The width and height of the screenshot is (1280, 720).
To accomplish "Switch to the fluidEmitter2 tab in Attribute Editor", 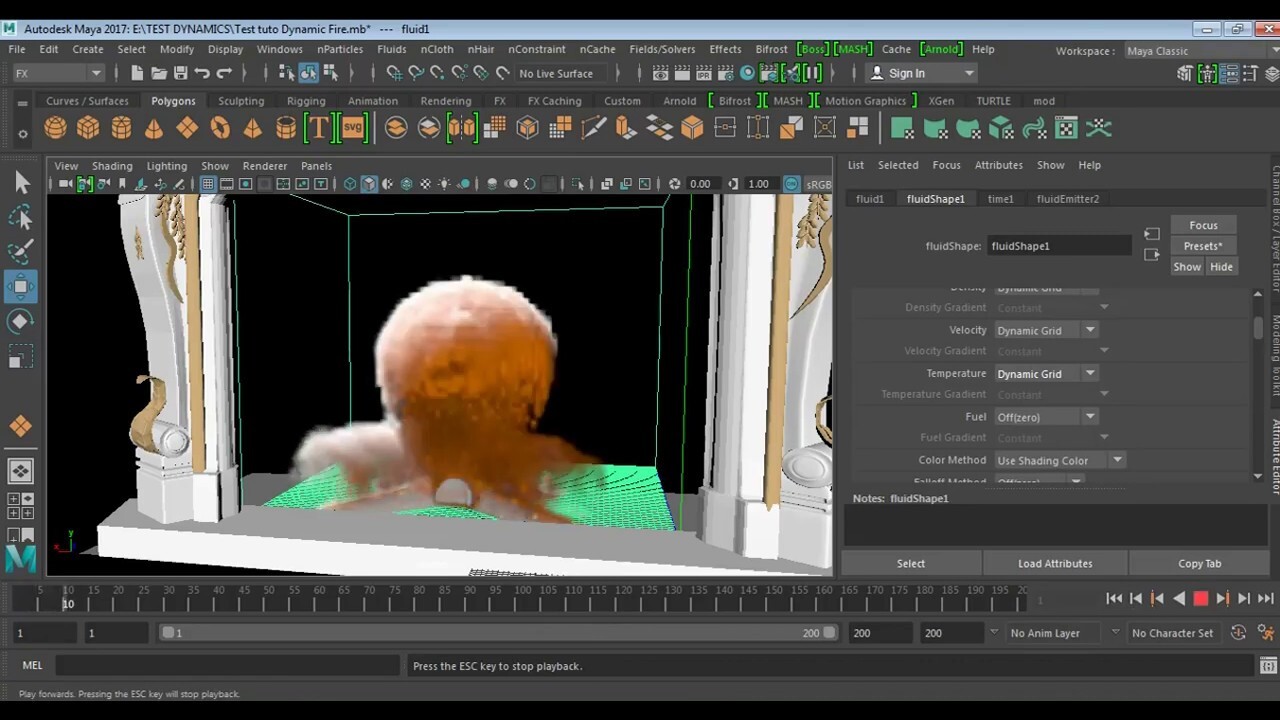I will [1067, 199].
